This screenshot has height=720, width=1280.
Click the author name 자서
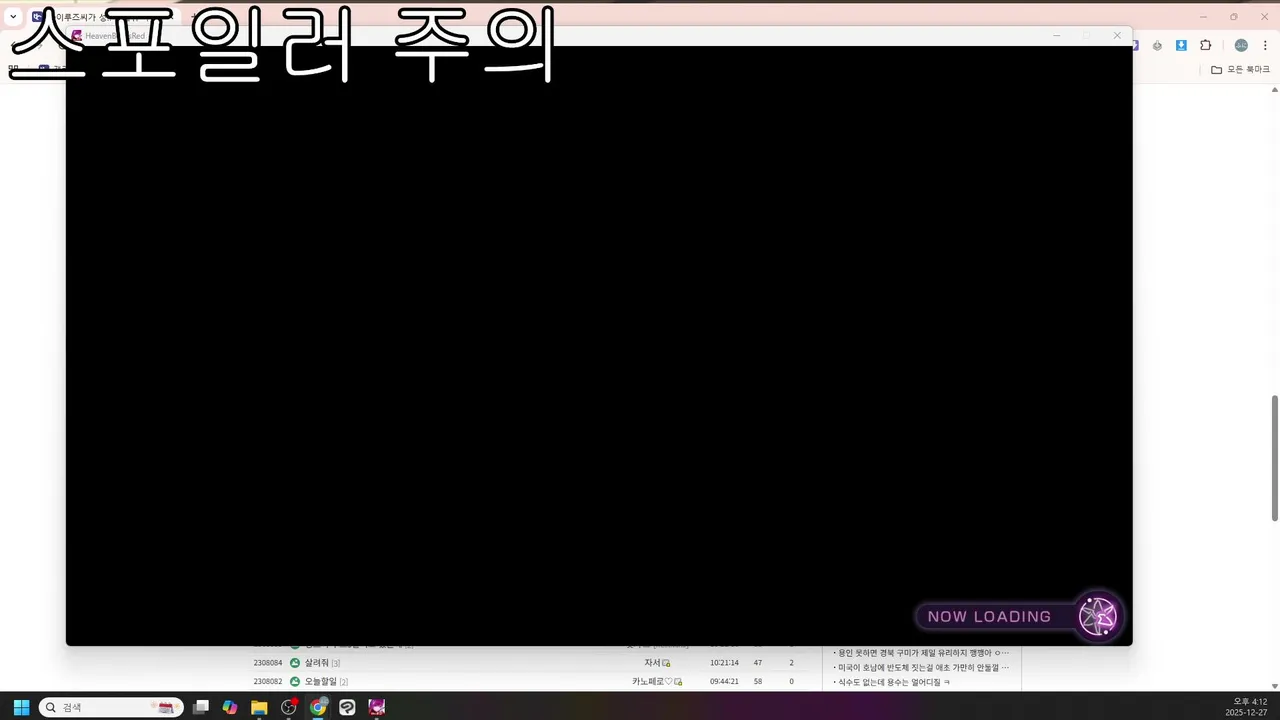[652, 663]
